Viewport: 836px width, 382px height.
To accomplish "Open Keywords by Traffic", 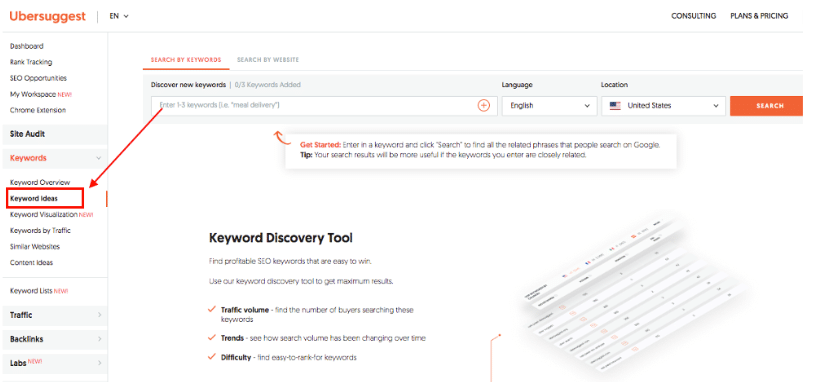I will [40, 230].
